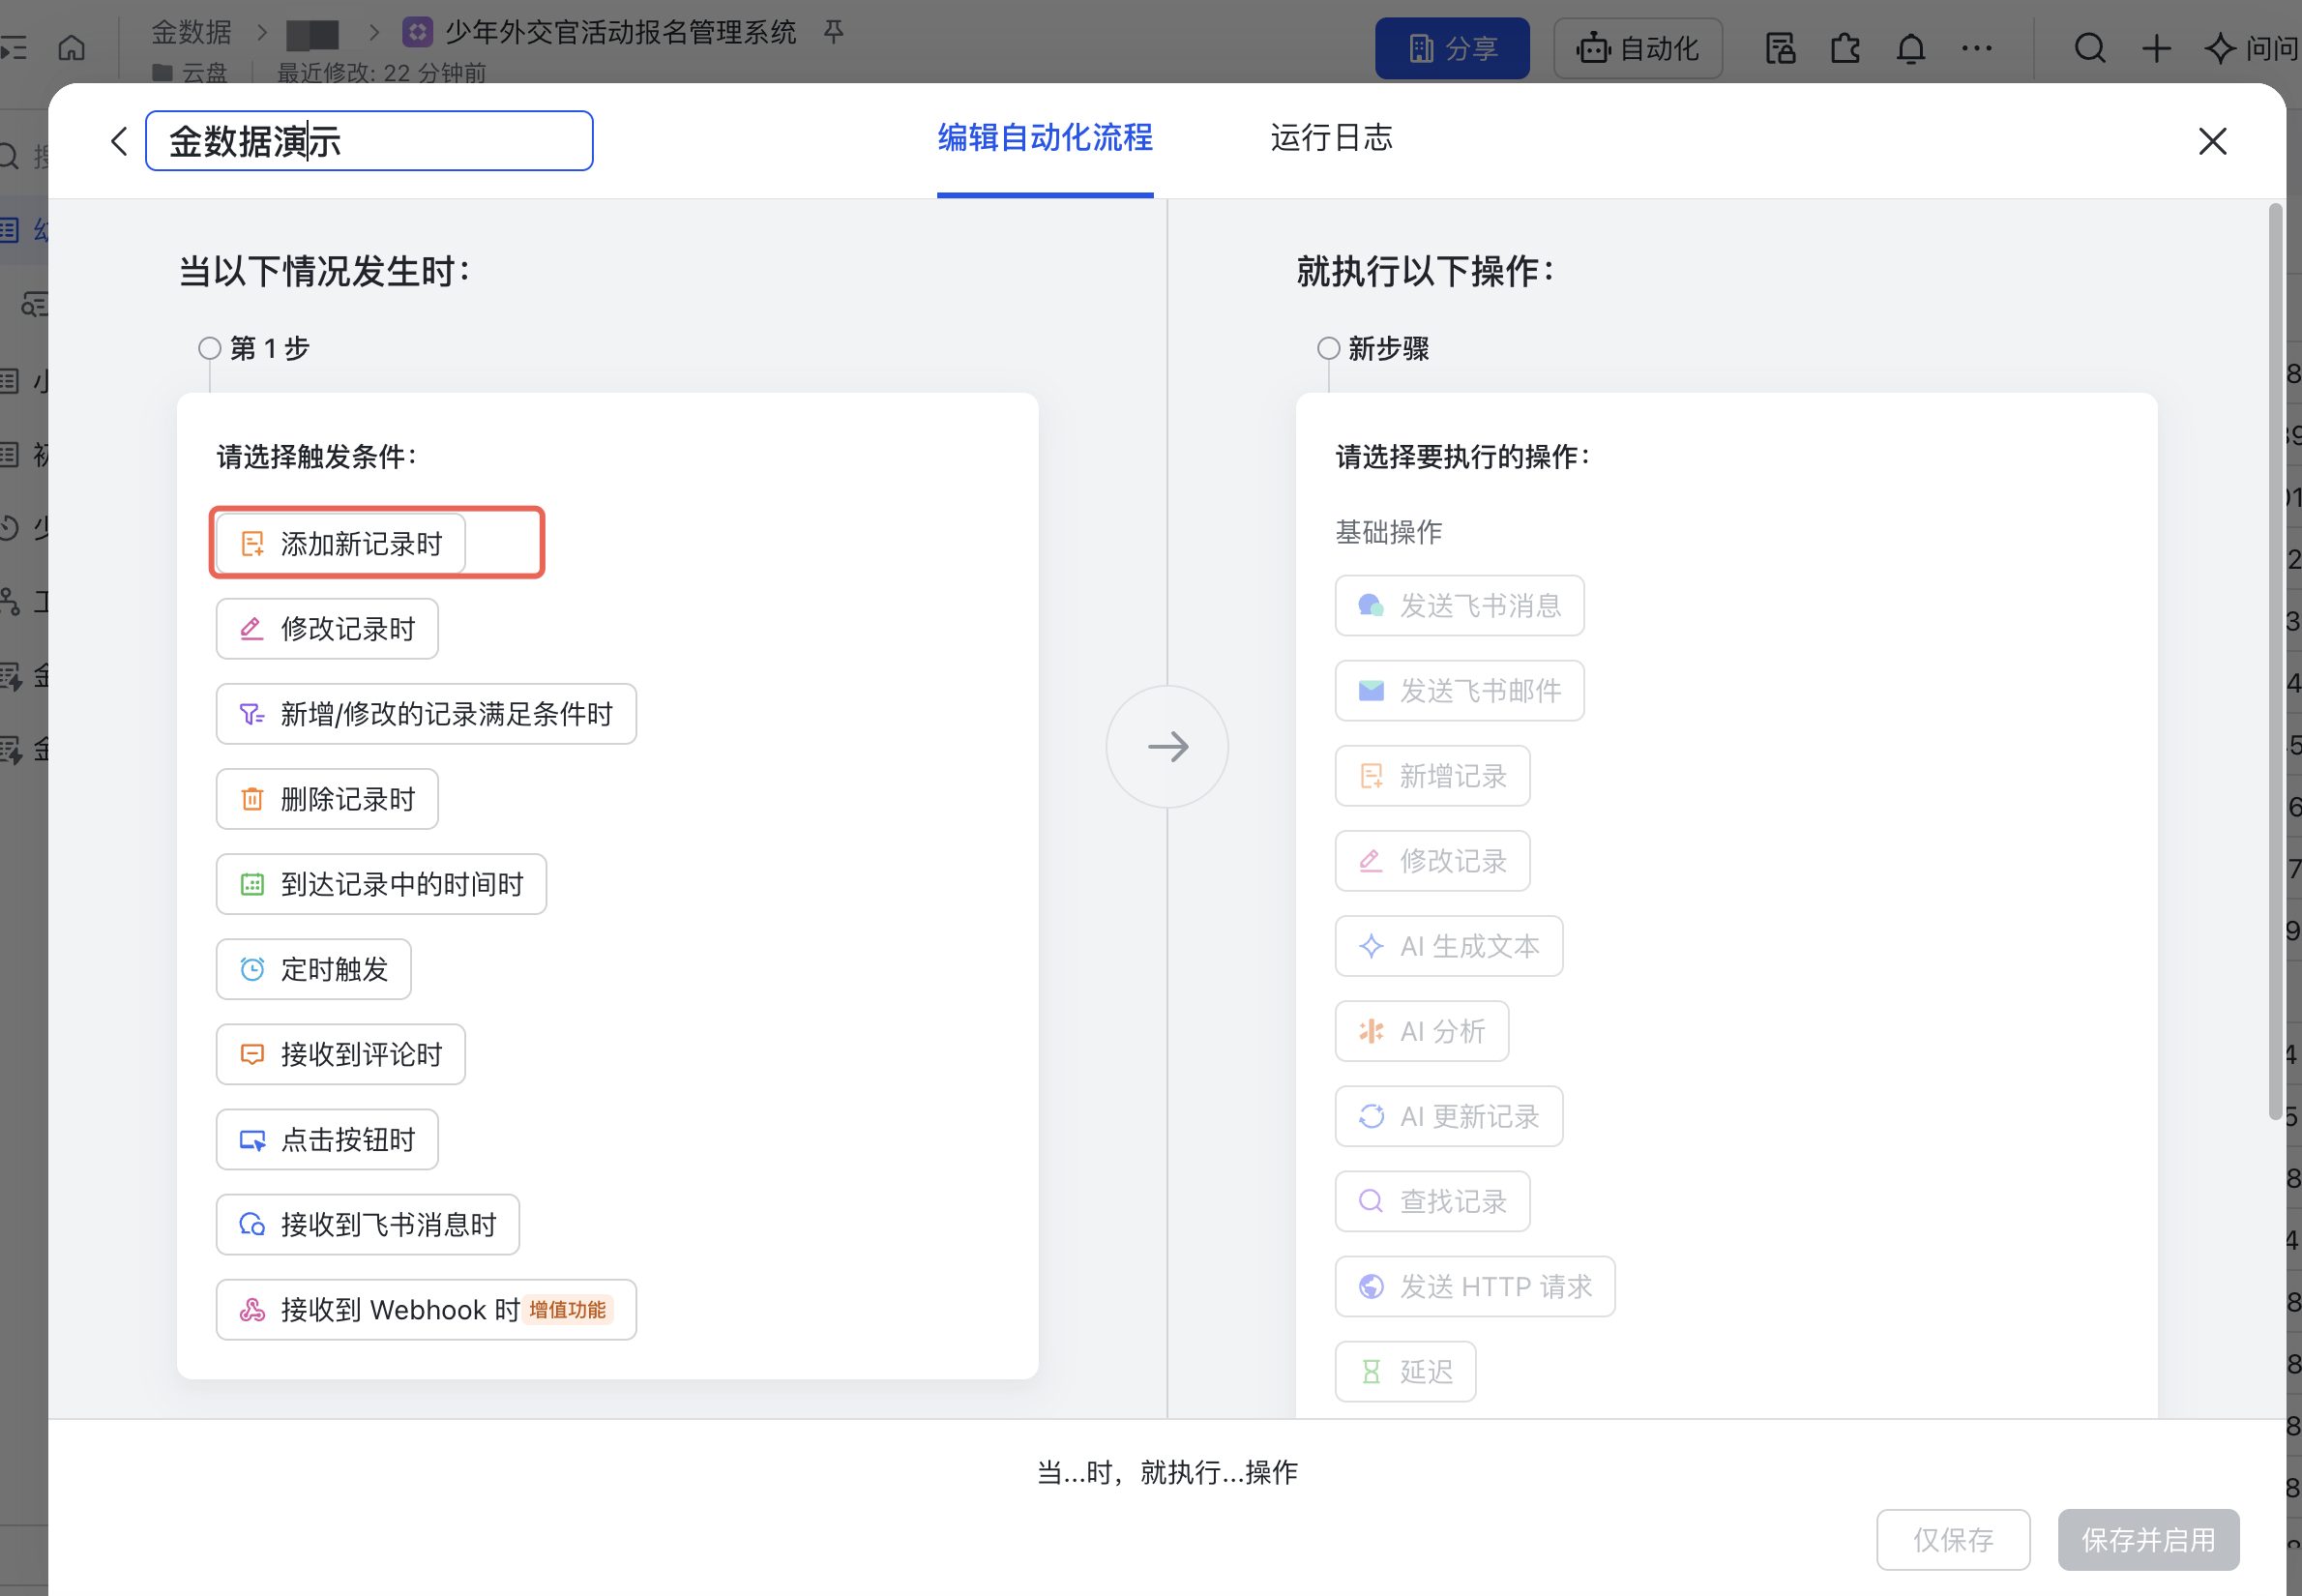Choose 新增/修改的记录满足条件时 trigger

(426, 714)
